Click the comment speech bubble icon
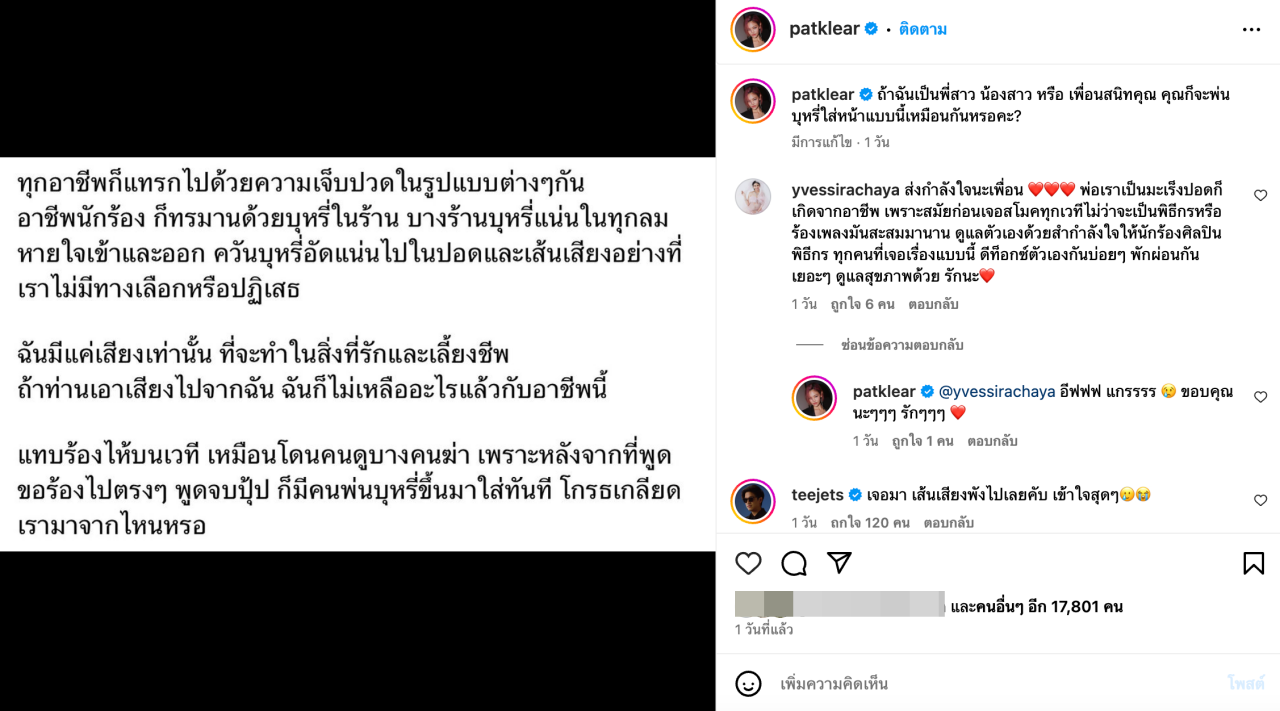 [794, 563]
